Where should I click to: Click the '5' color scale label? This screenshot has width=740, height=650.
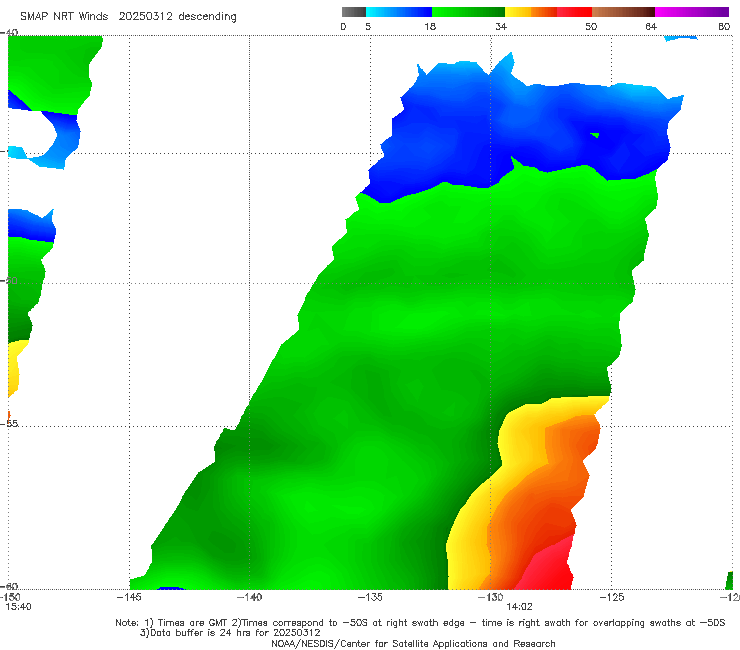pyautogui.click(x=368, y=26)
